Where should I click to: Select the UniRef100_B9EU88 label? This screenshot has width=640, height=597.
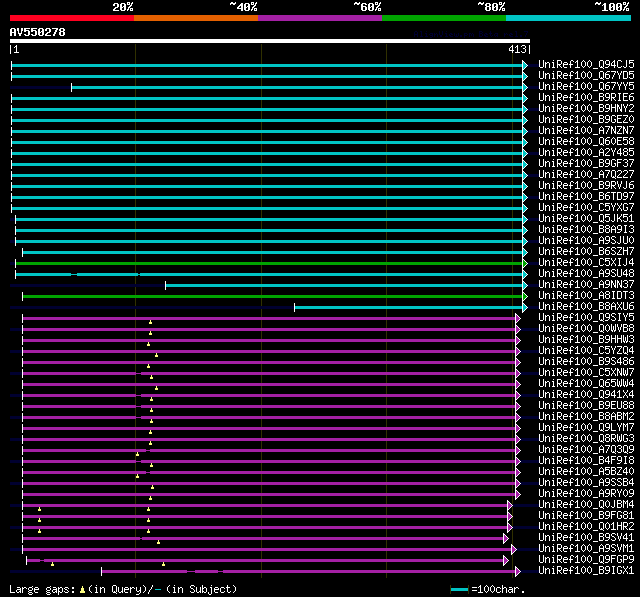click(x=586, y=406)
